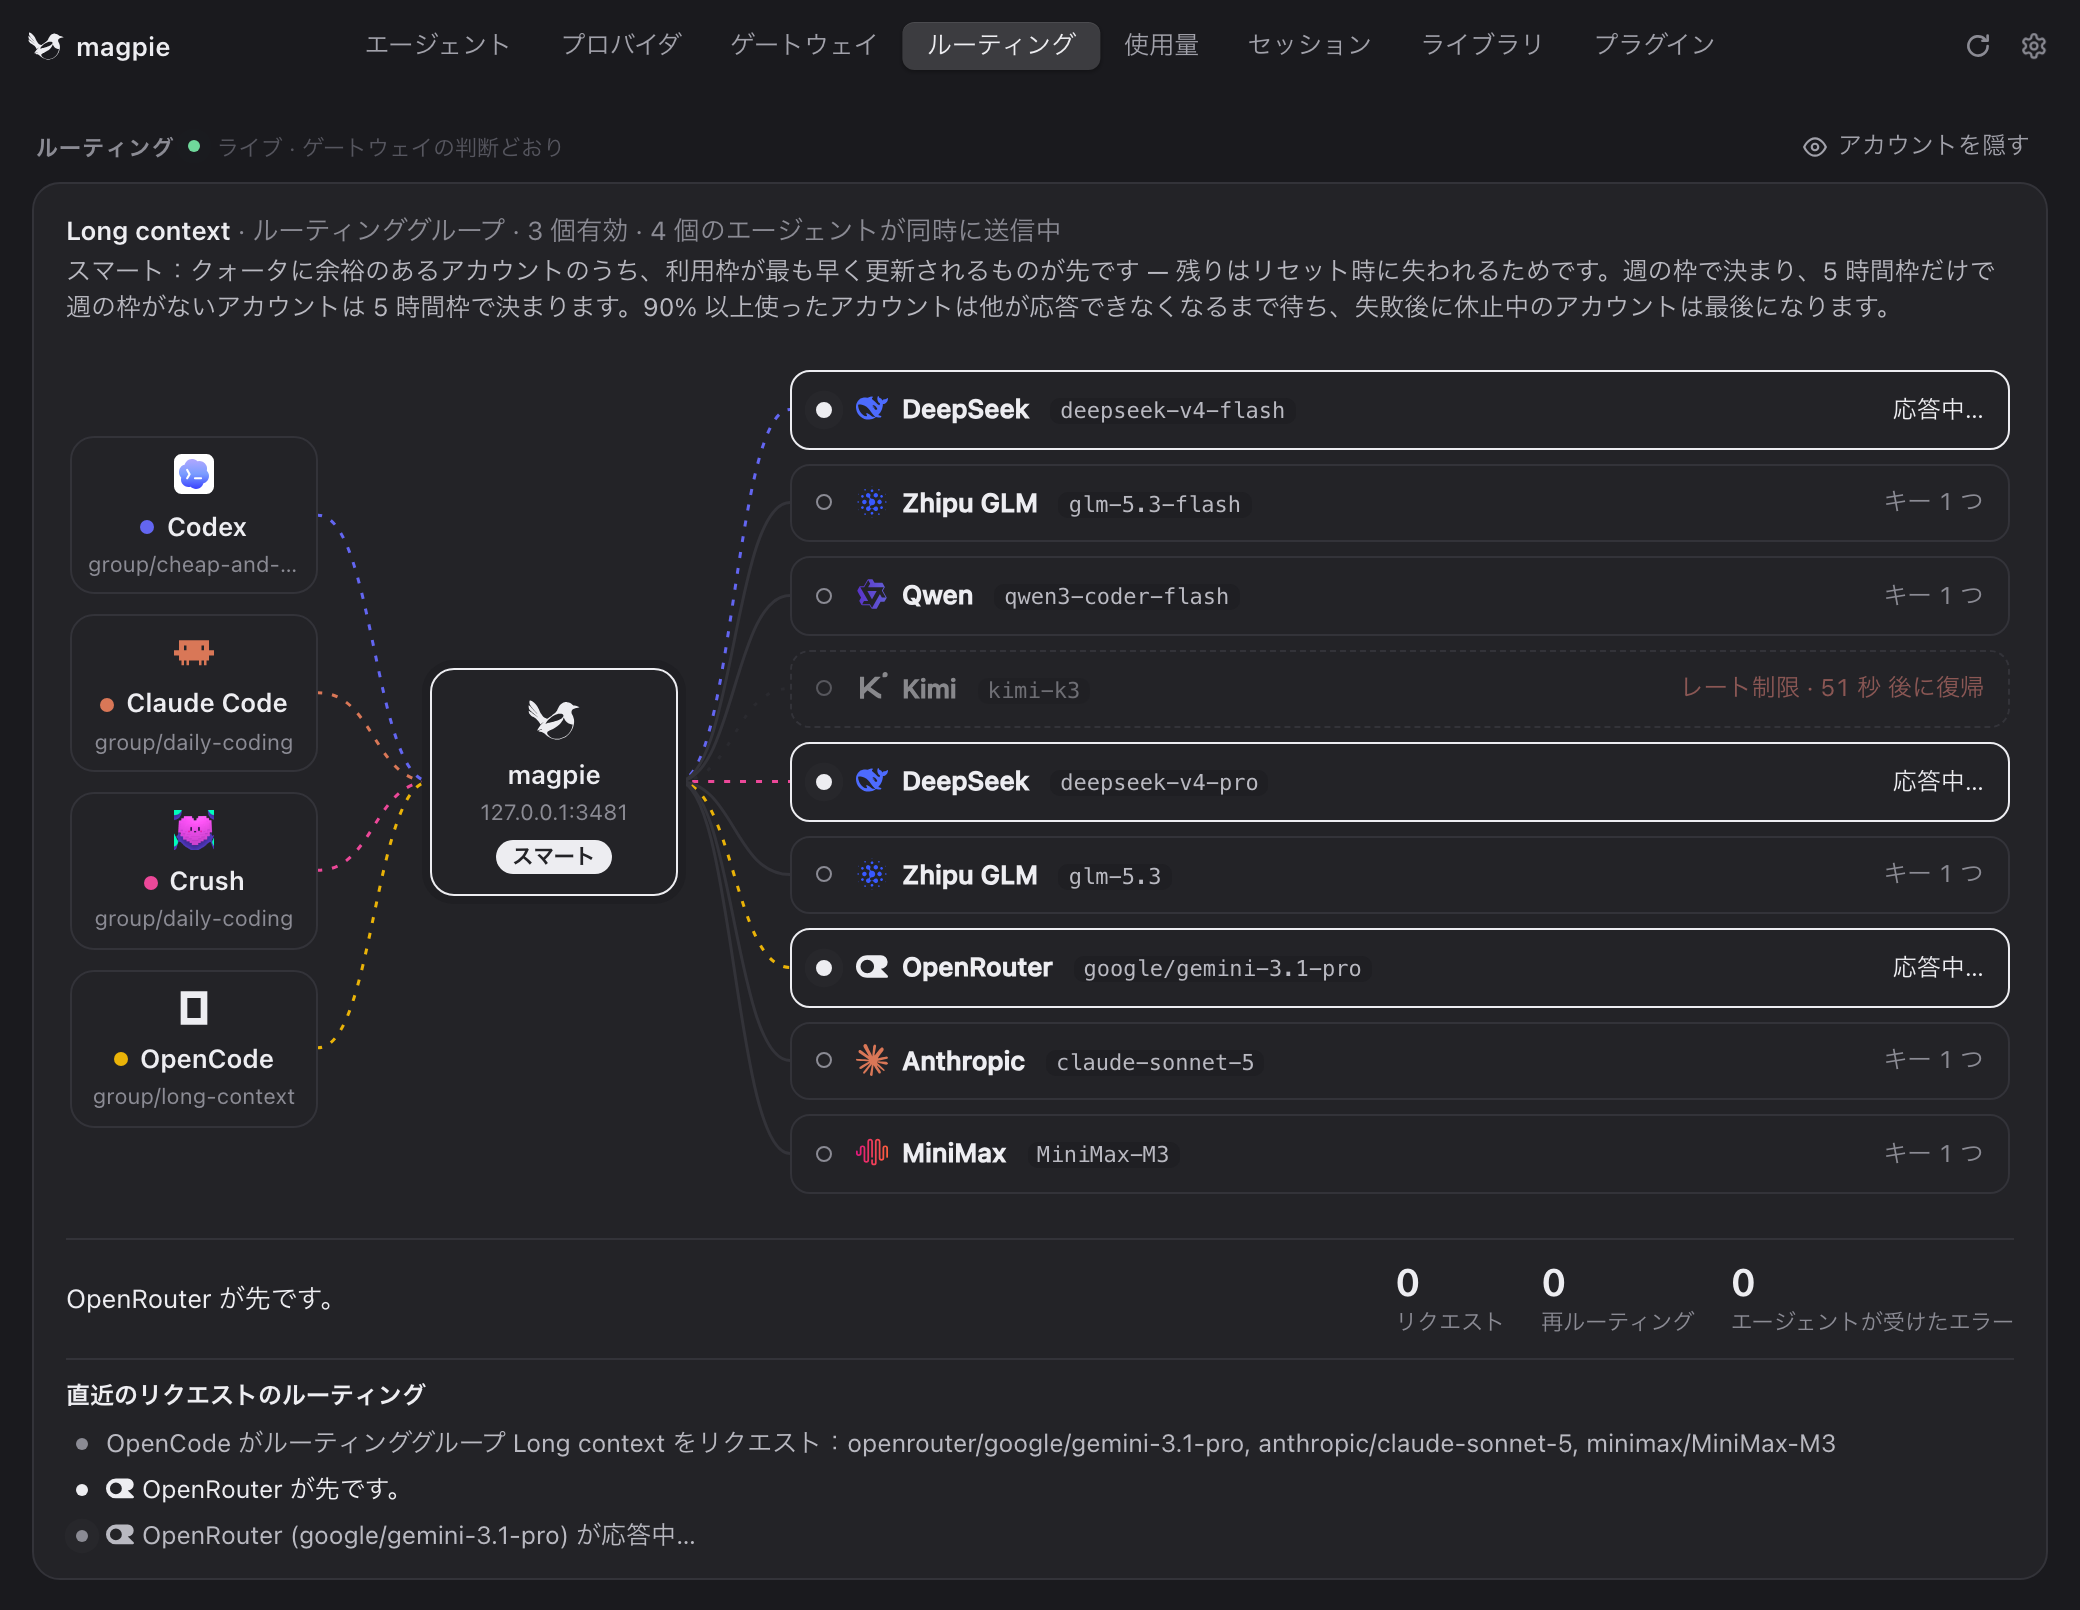Click OpenCode group/long-context label
Screen dimensions: 2080x1610
194,1097
